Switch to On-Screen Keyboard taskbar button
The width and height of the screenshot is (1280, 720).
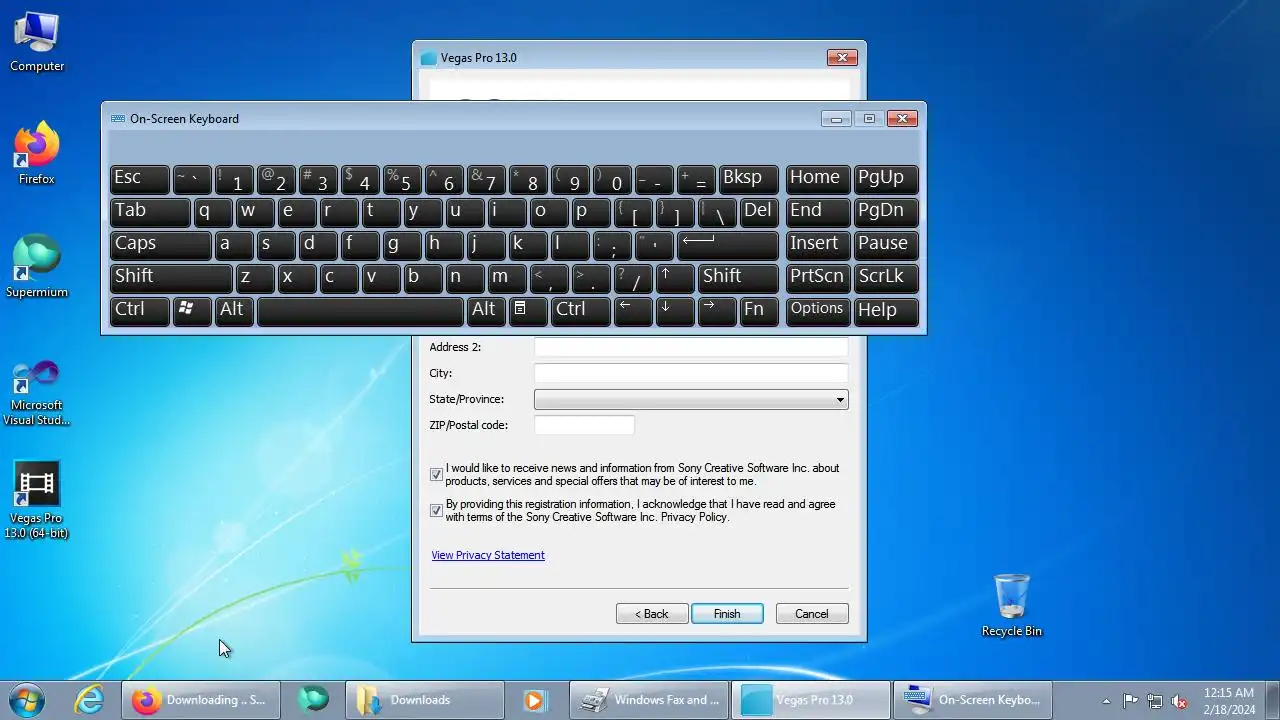(x=973, y=700)
